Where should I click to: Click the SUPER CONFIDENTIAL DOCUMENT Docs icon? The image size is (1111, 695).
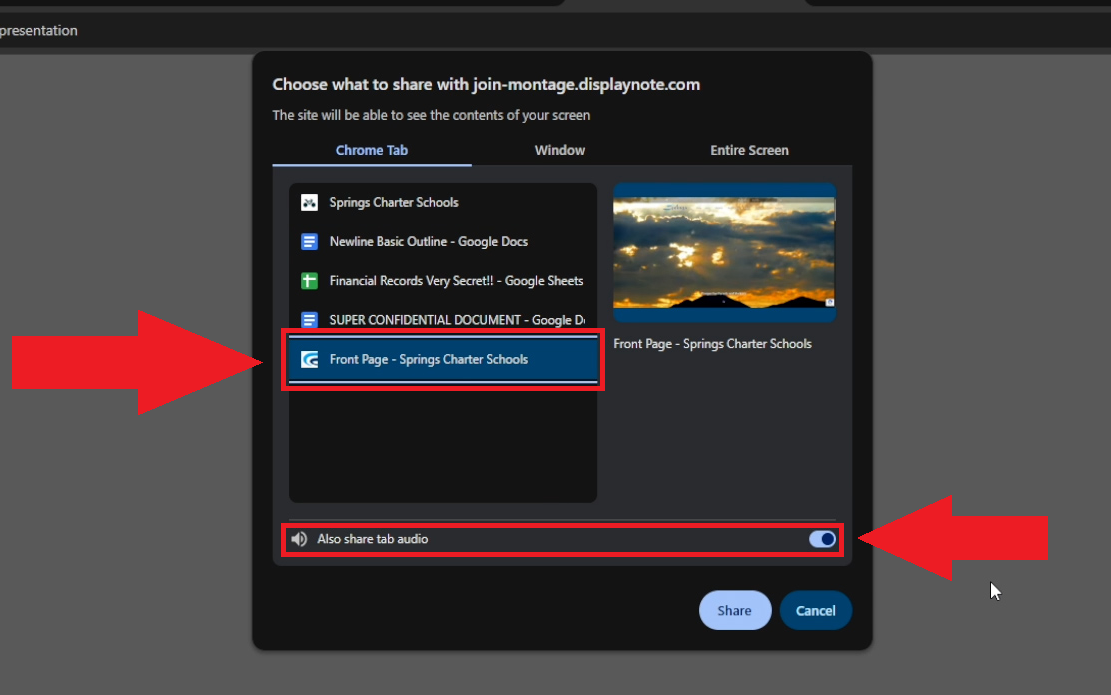(x=309, y=320)
